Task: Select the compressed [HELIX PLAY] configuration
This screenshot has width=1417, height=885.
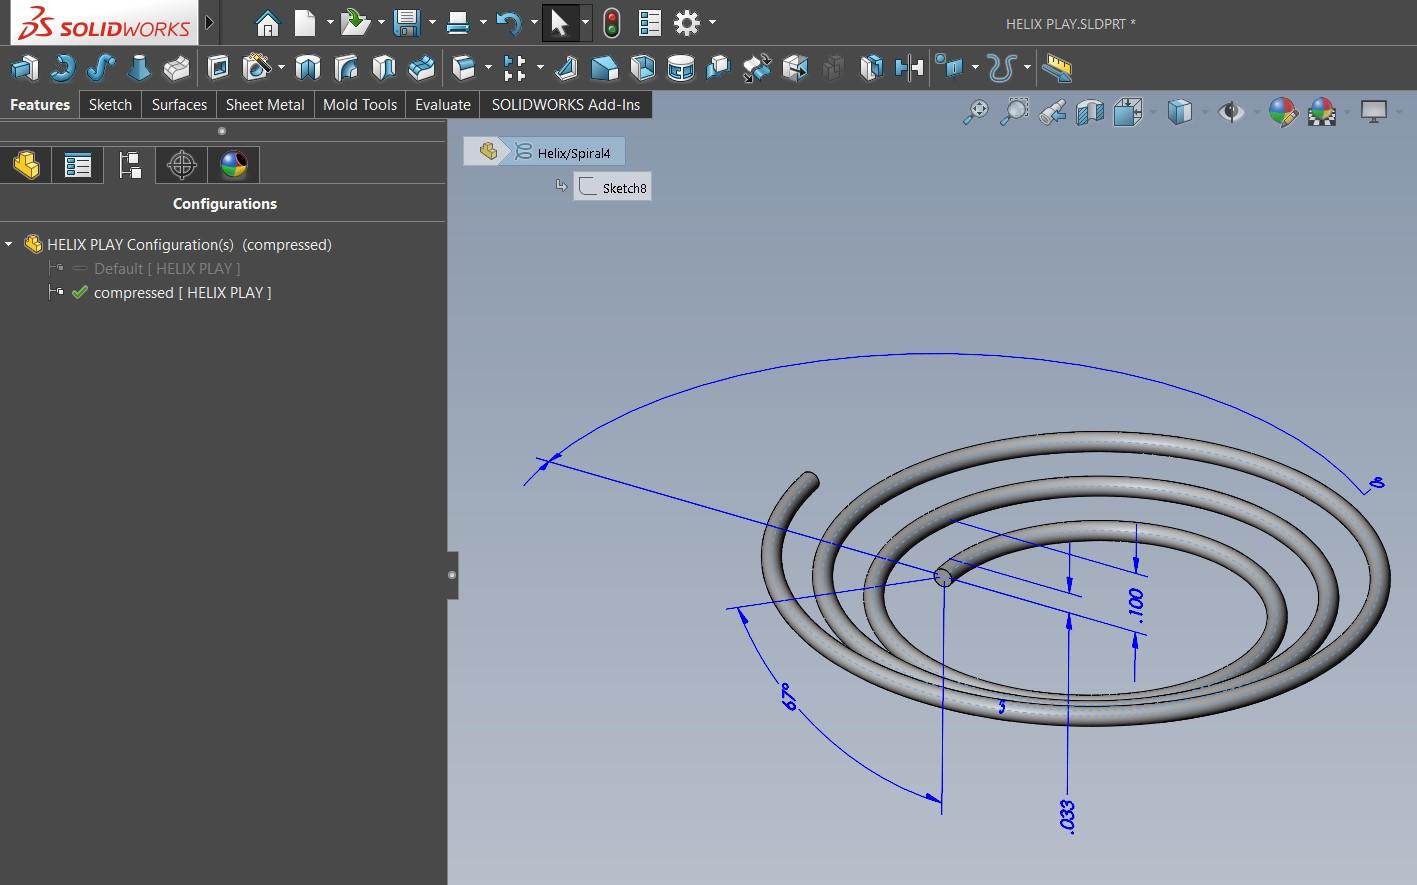Action: (x=182, y=292)
